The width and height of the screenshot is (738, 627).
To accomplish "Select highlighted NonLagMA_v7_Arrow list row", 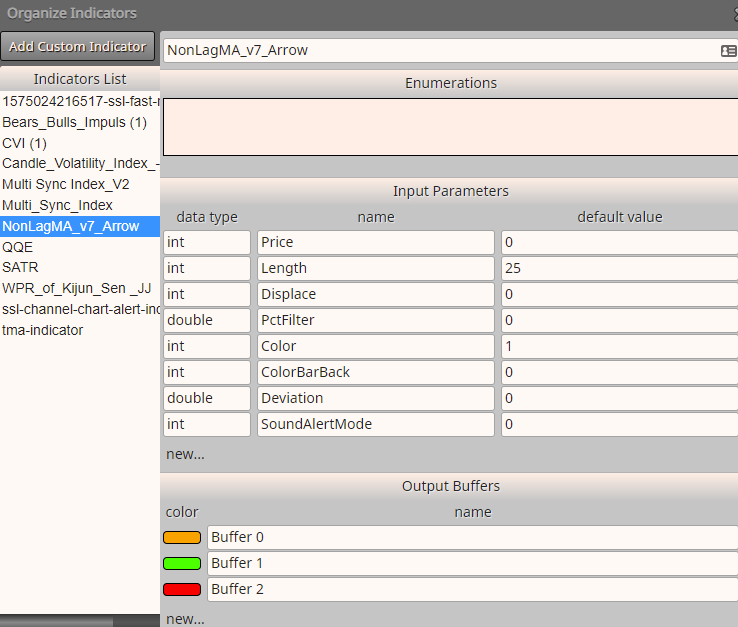I will click(x=80, y=226).
